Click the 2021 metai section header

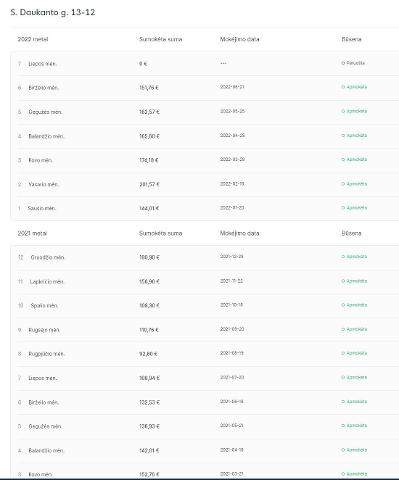coord(32,233)
